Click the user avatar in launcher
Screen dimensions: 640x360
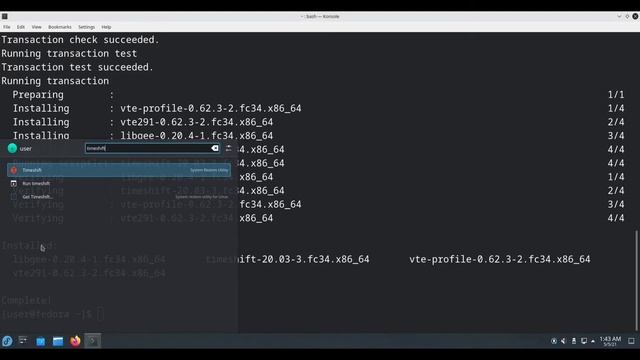pyautogui.click(x=12, y=148)
